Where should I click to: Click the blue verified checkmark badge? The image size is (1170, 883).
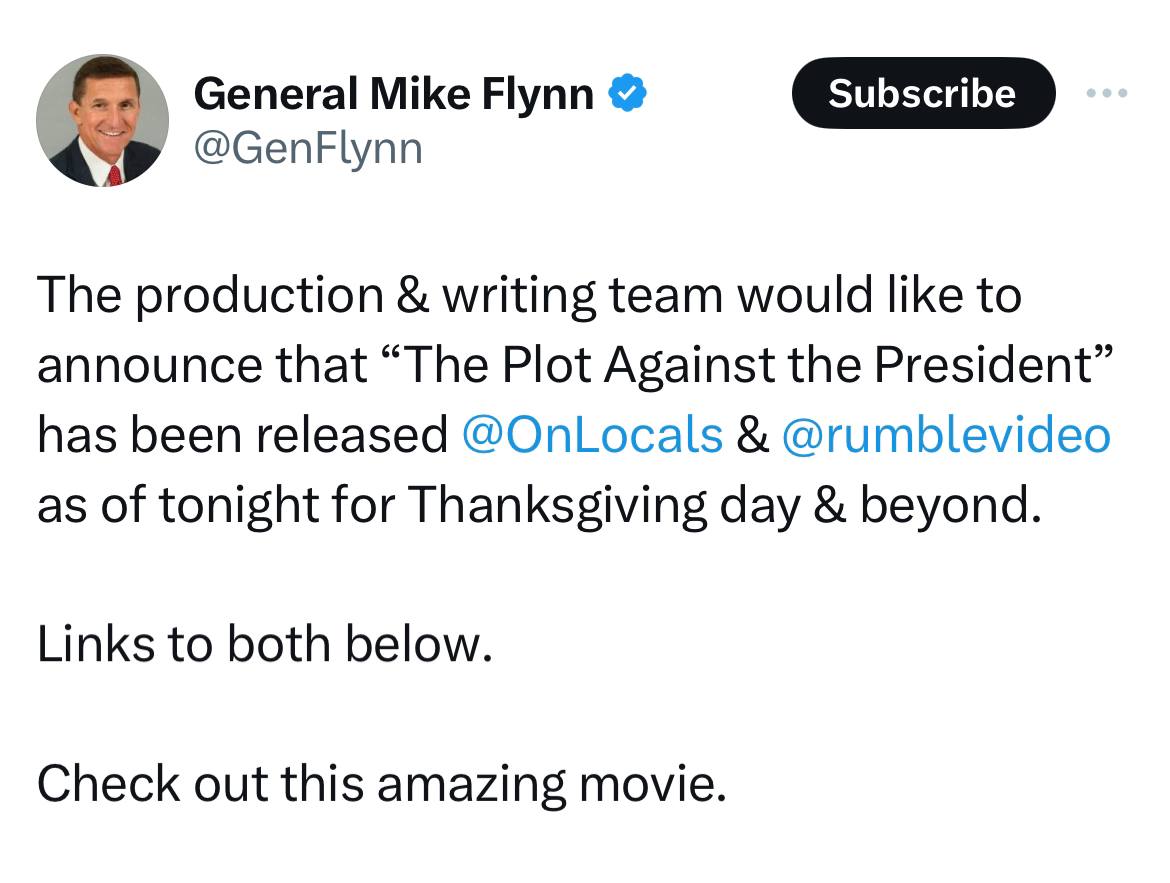[x=628, y=93]
